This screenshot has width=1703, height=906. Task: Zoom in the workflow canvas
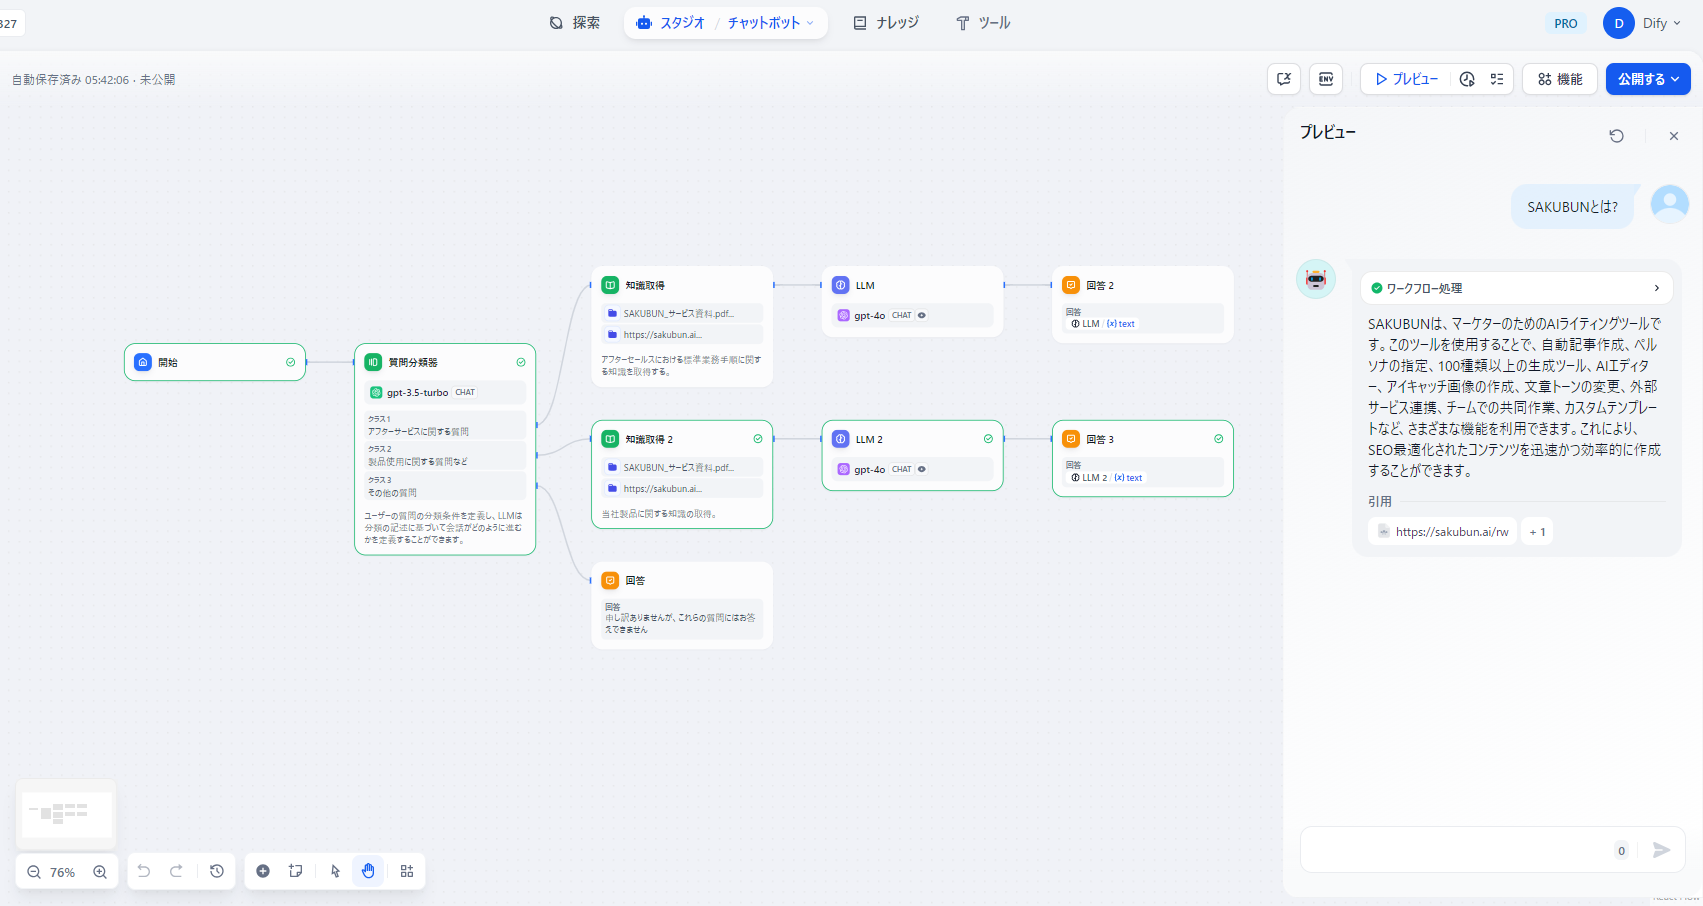coord(100,872)
